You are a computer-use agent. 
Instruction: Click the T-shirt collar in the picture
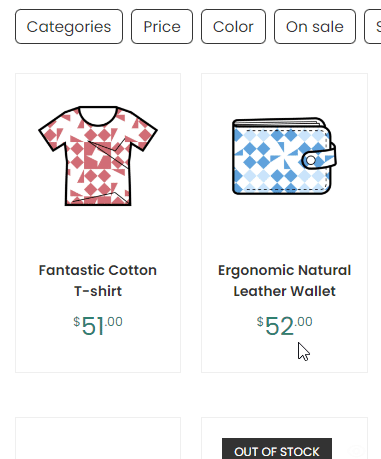pyautogui.click(x=98, y=116)
